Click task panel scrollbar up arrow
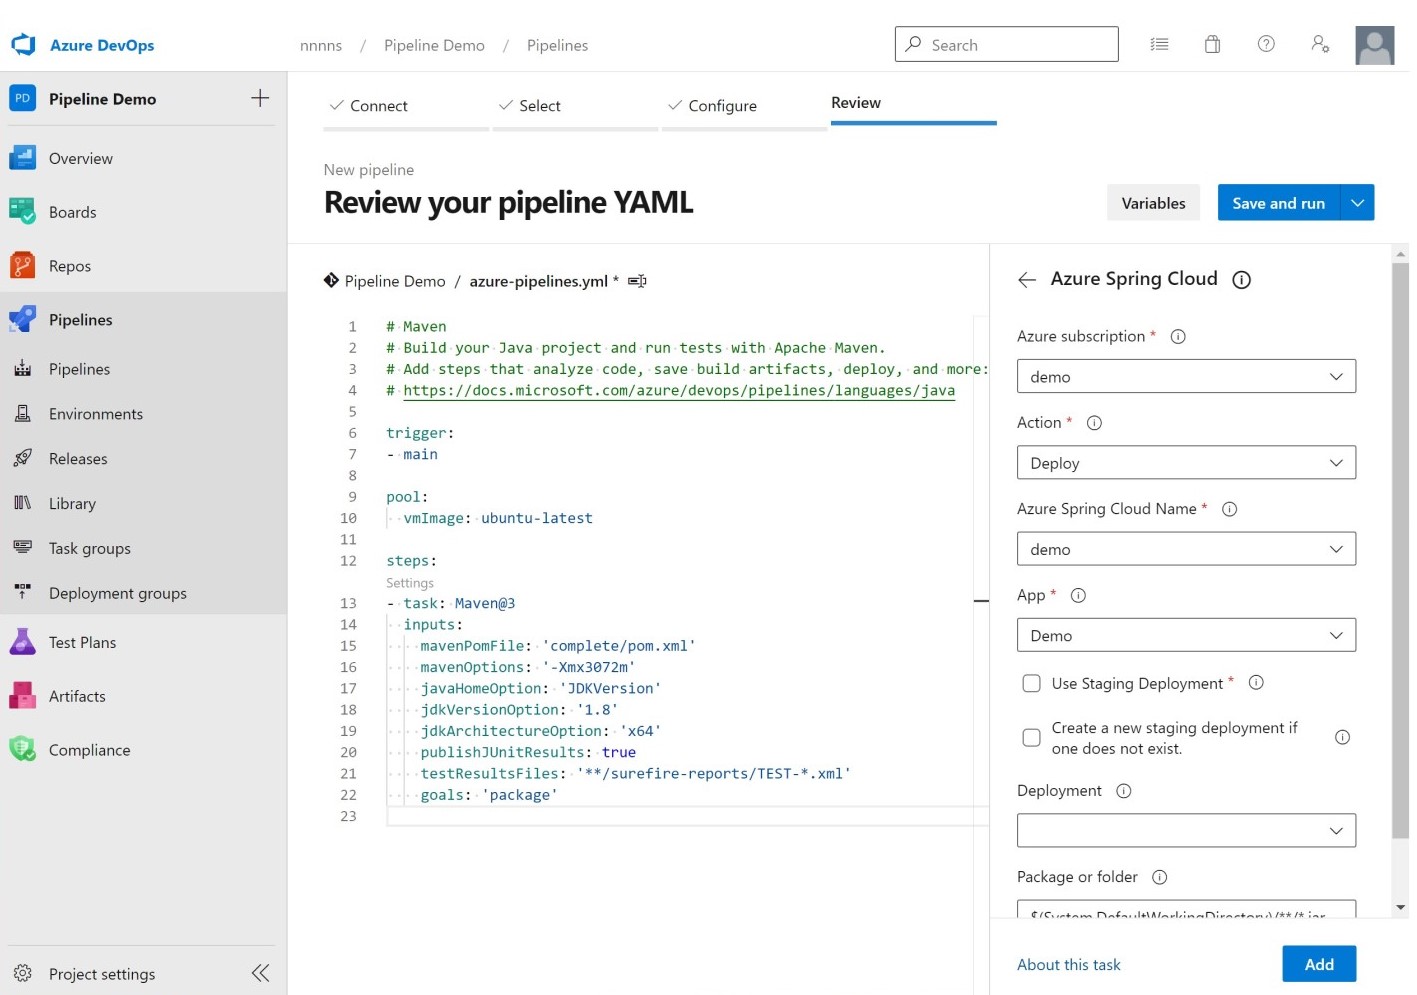 [x=1400, y=254]
